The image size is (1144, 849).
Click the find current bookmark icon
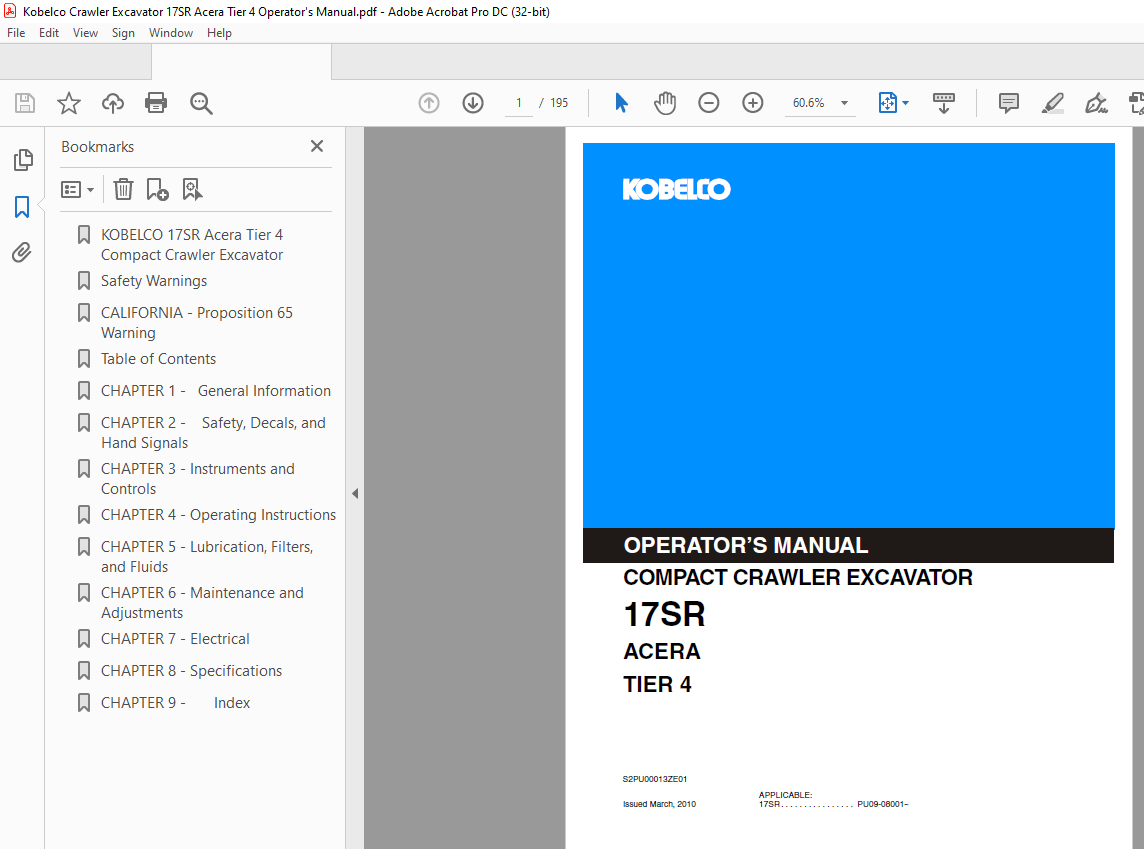192,190
